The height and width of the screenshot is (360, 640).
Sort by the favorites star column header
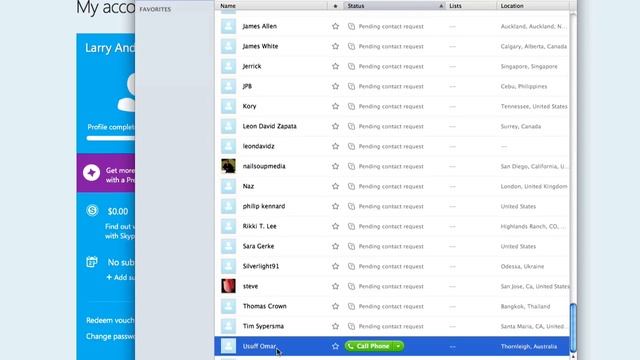tap(335, 6)
